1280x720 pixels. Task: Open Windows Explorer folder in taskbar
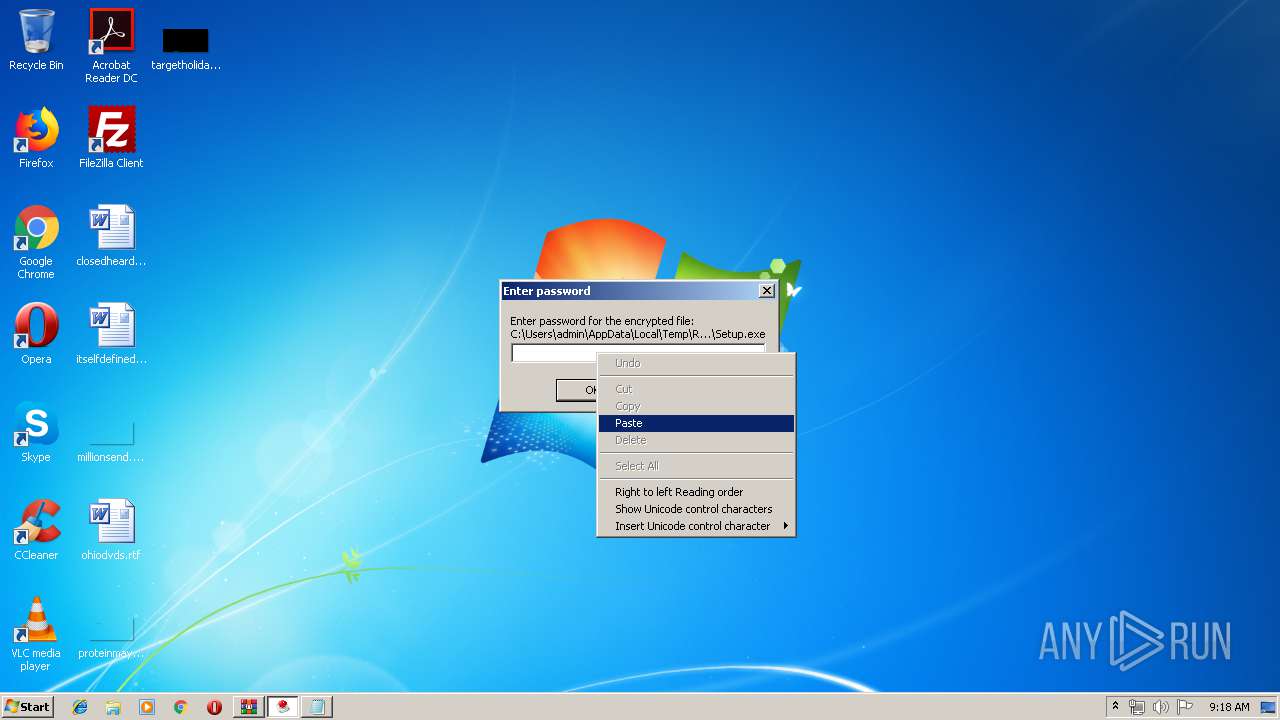113,707
